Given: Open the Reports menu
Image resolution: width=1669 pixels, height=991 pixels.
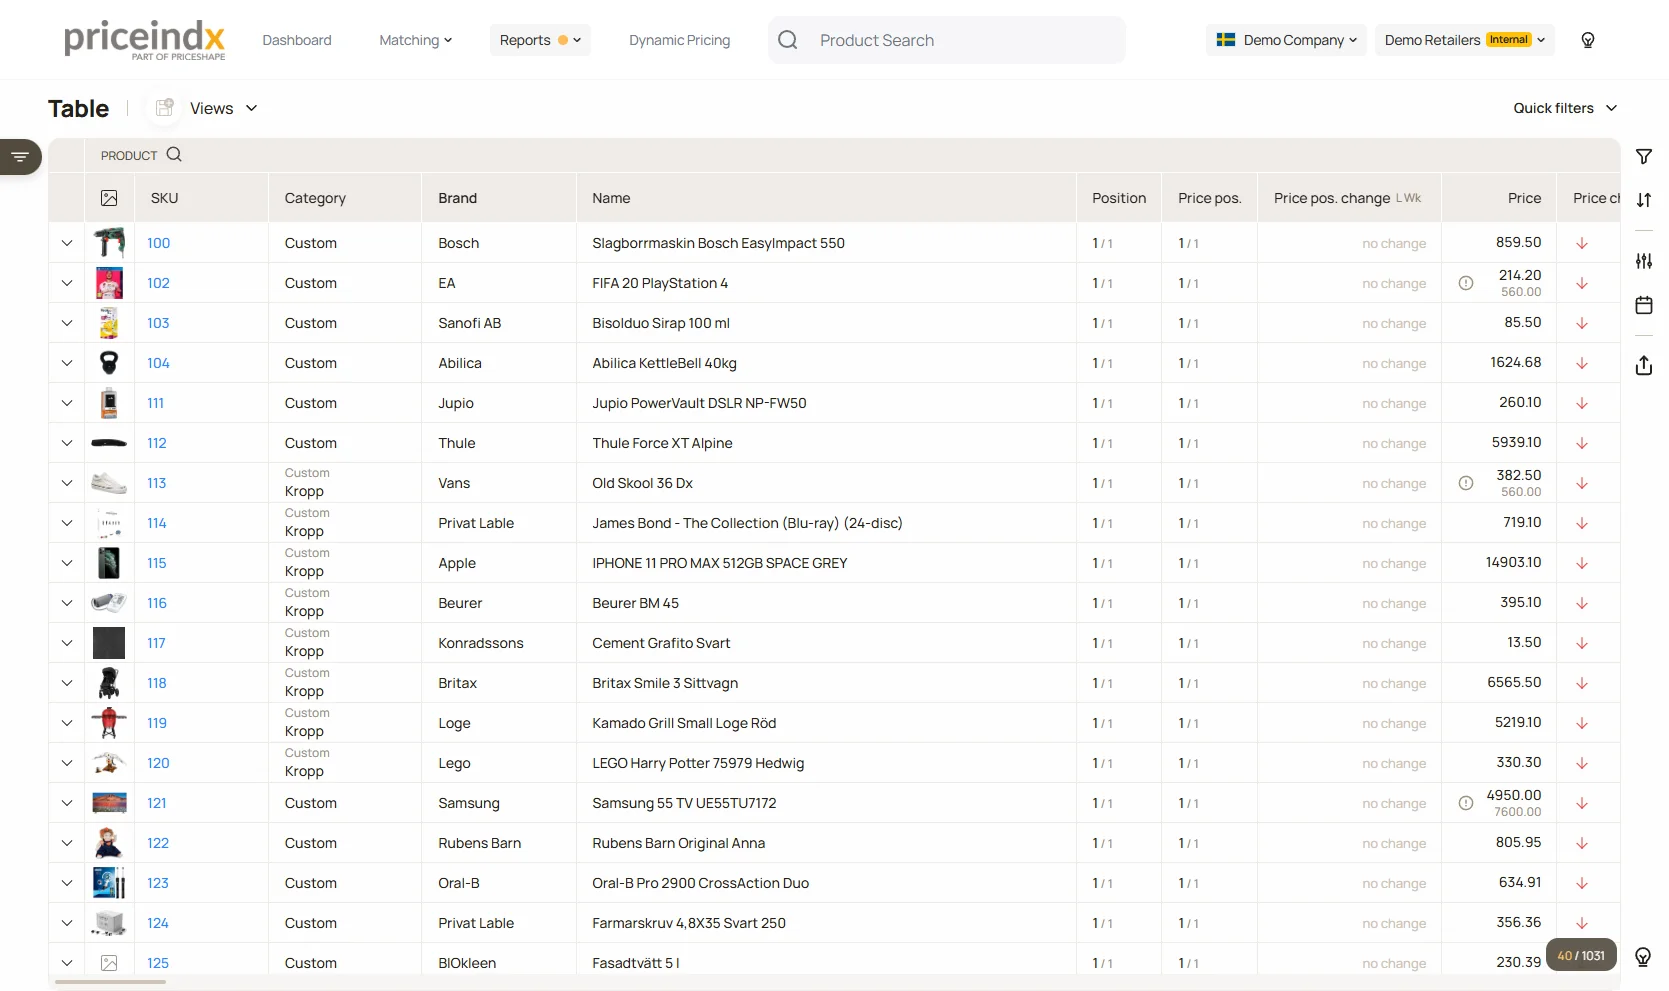Looking at the screenshot, I should (x=540, y=40).
